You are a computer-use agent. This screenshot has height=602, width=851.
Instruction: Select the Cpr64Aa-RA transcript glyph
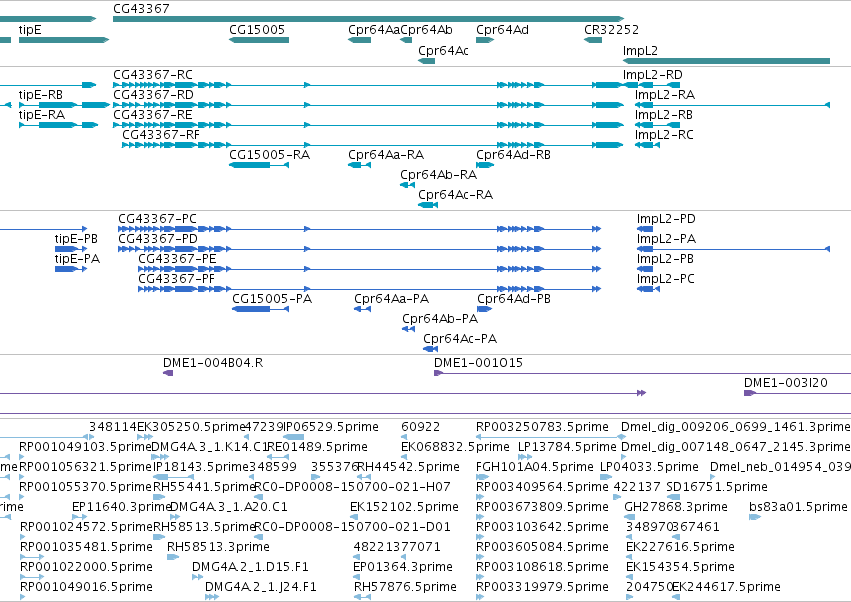[x=359, y=164]
